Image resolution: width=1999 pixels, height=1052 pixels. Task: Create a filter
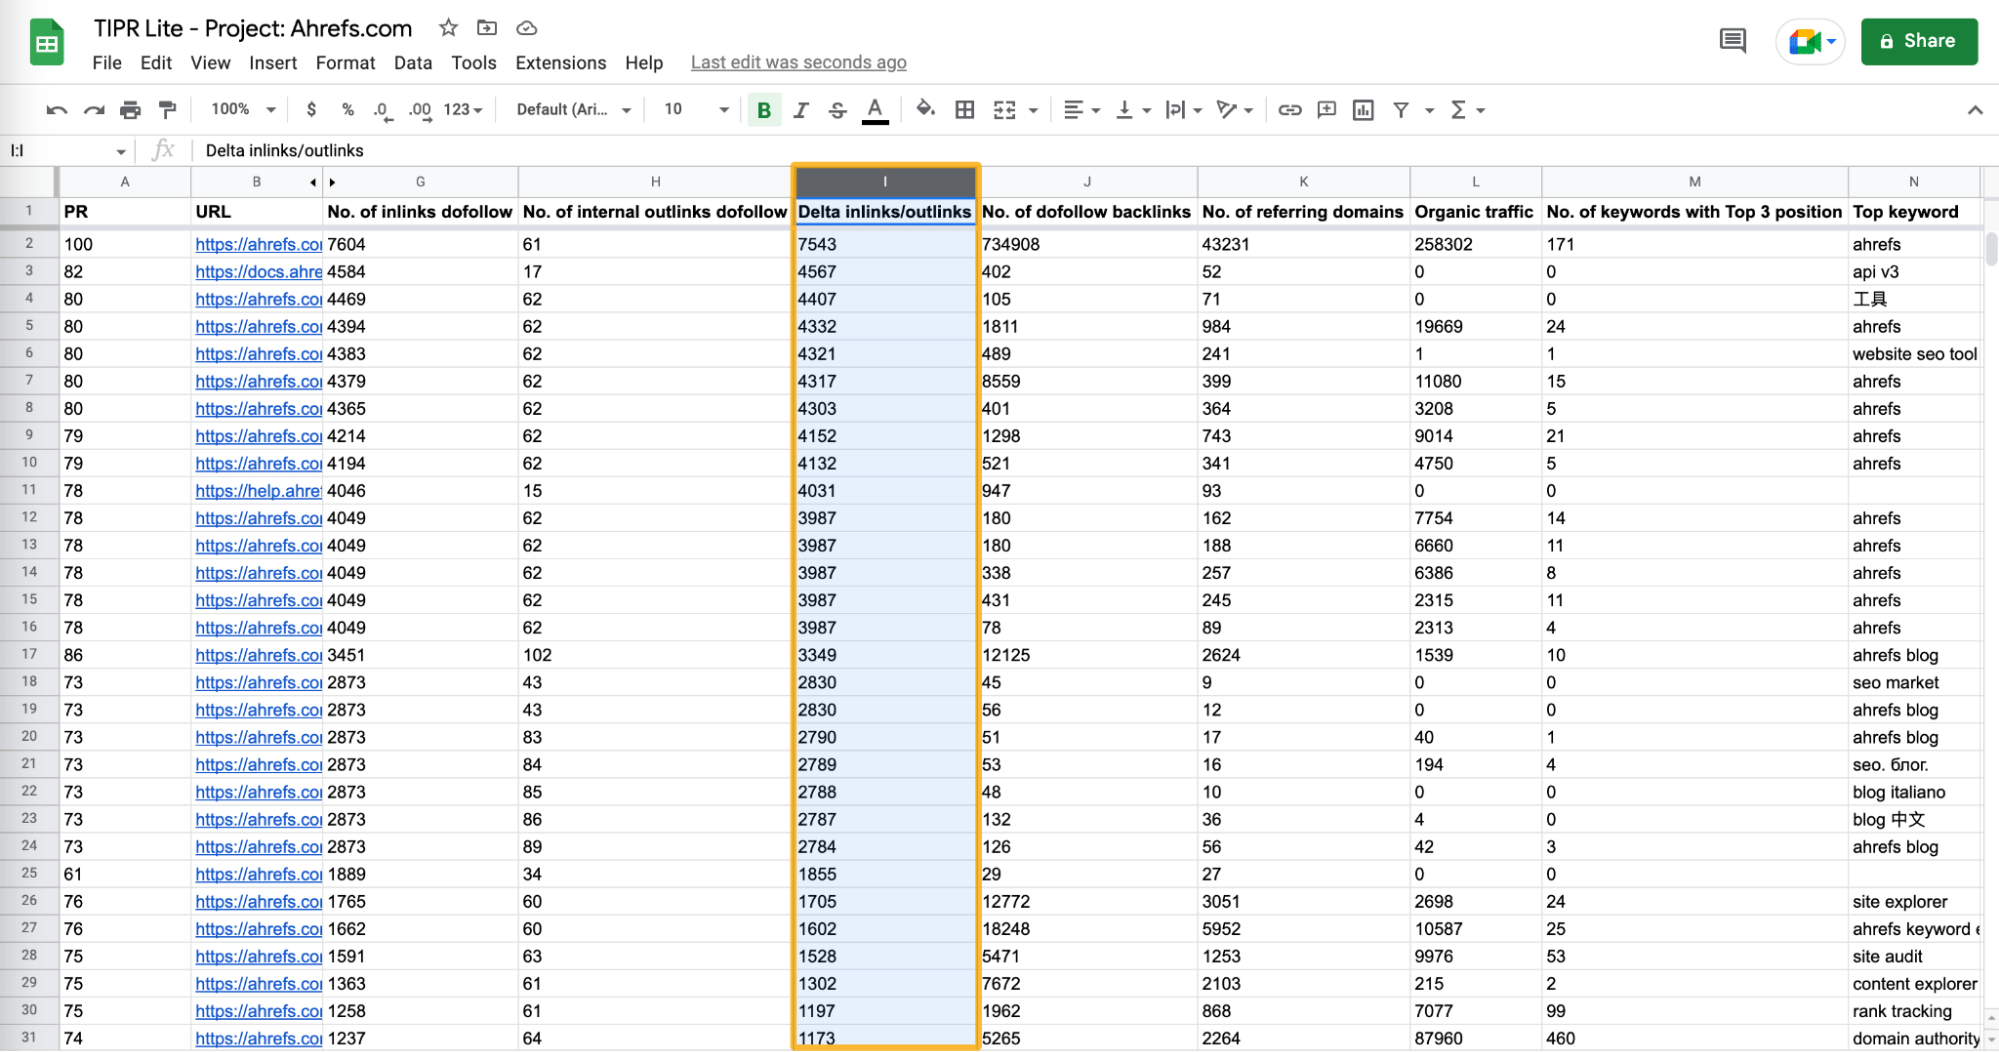point(1402,110)
